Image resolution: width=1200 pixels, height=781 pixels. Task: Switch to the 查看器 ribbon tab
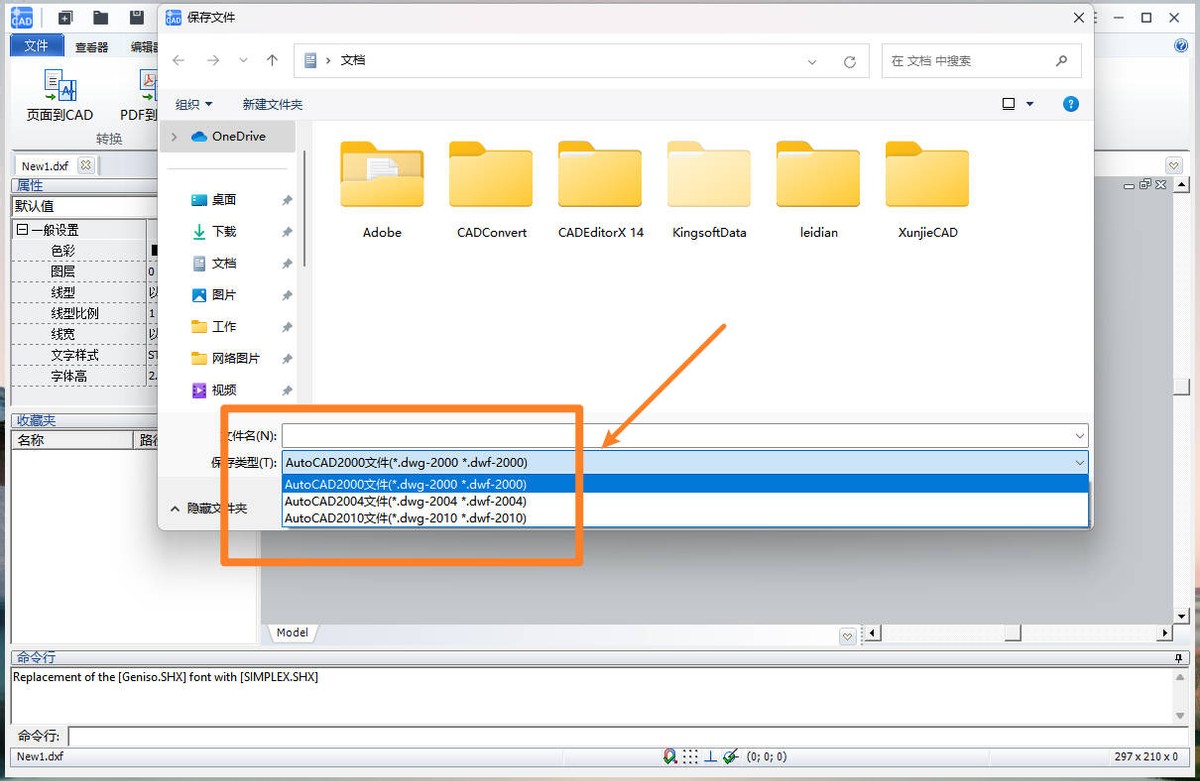tap(91, 47)
